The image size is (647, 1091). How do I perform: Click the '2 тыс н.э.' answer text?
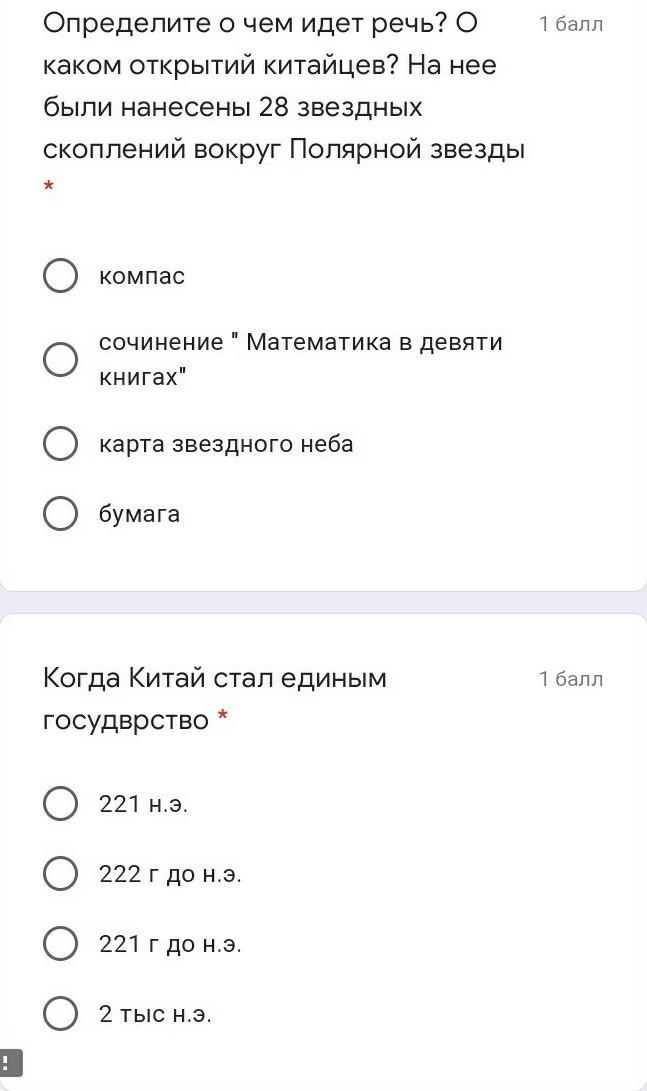click(x=155, y=1014)
